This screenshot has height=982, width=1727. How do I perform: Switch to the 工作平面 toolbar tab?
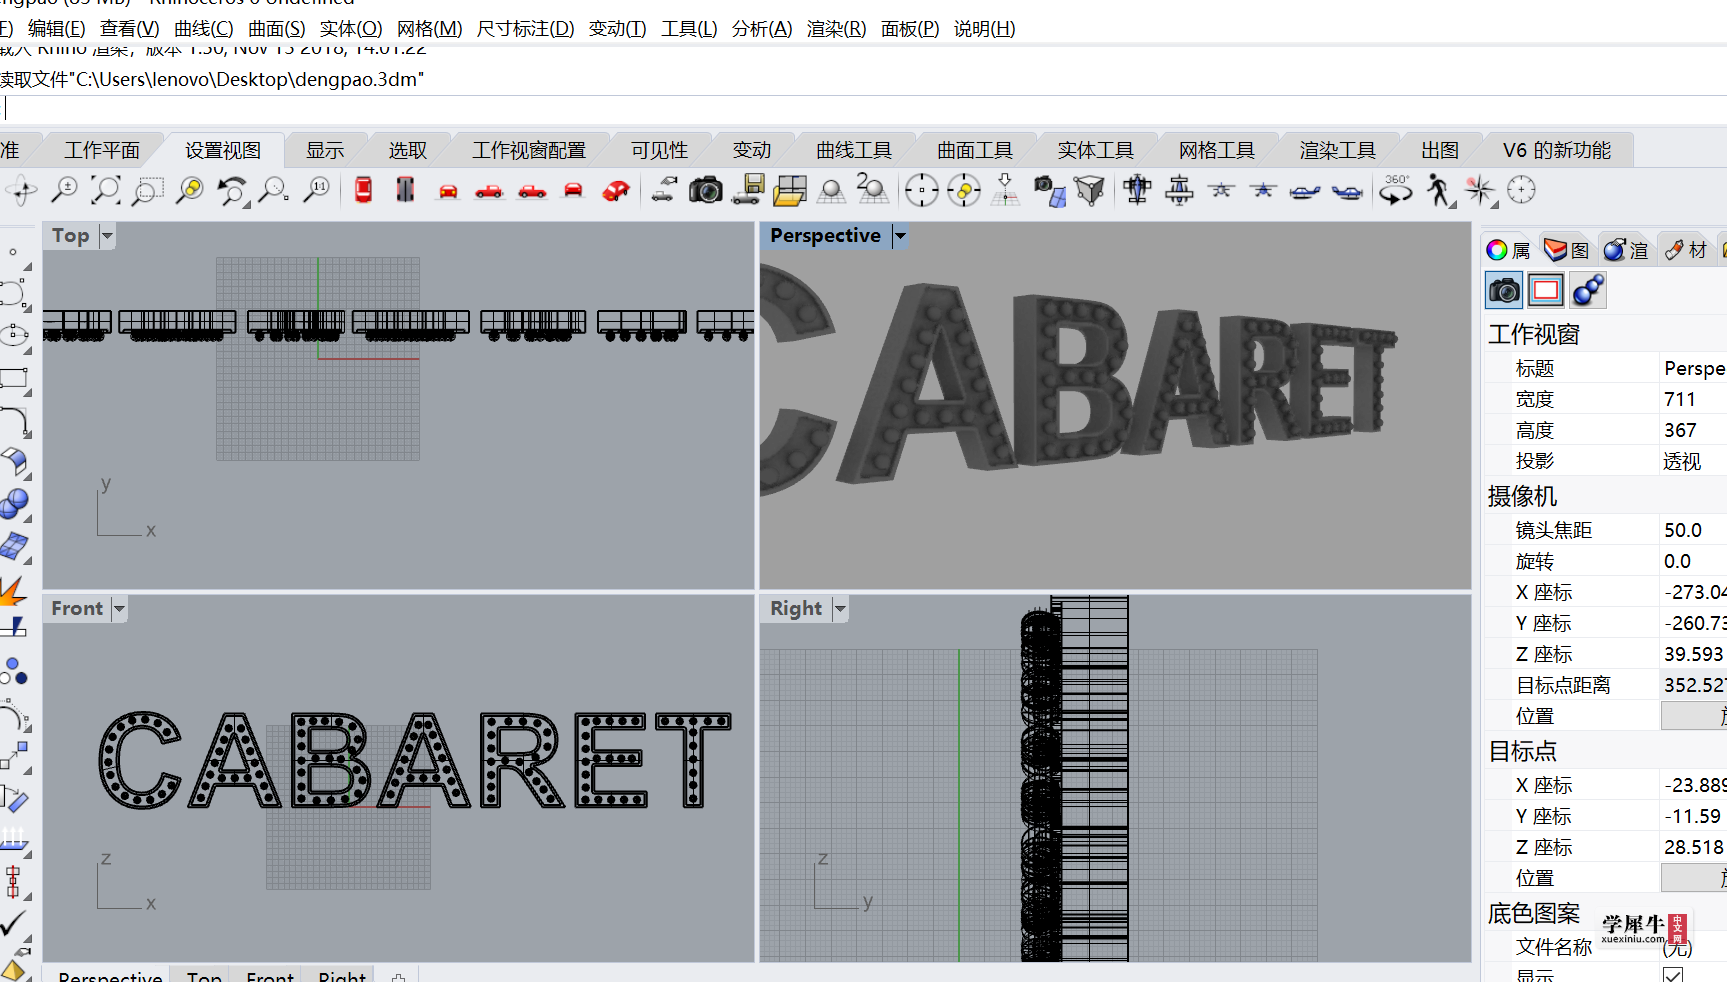click(x=102, y=150)
